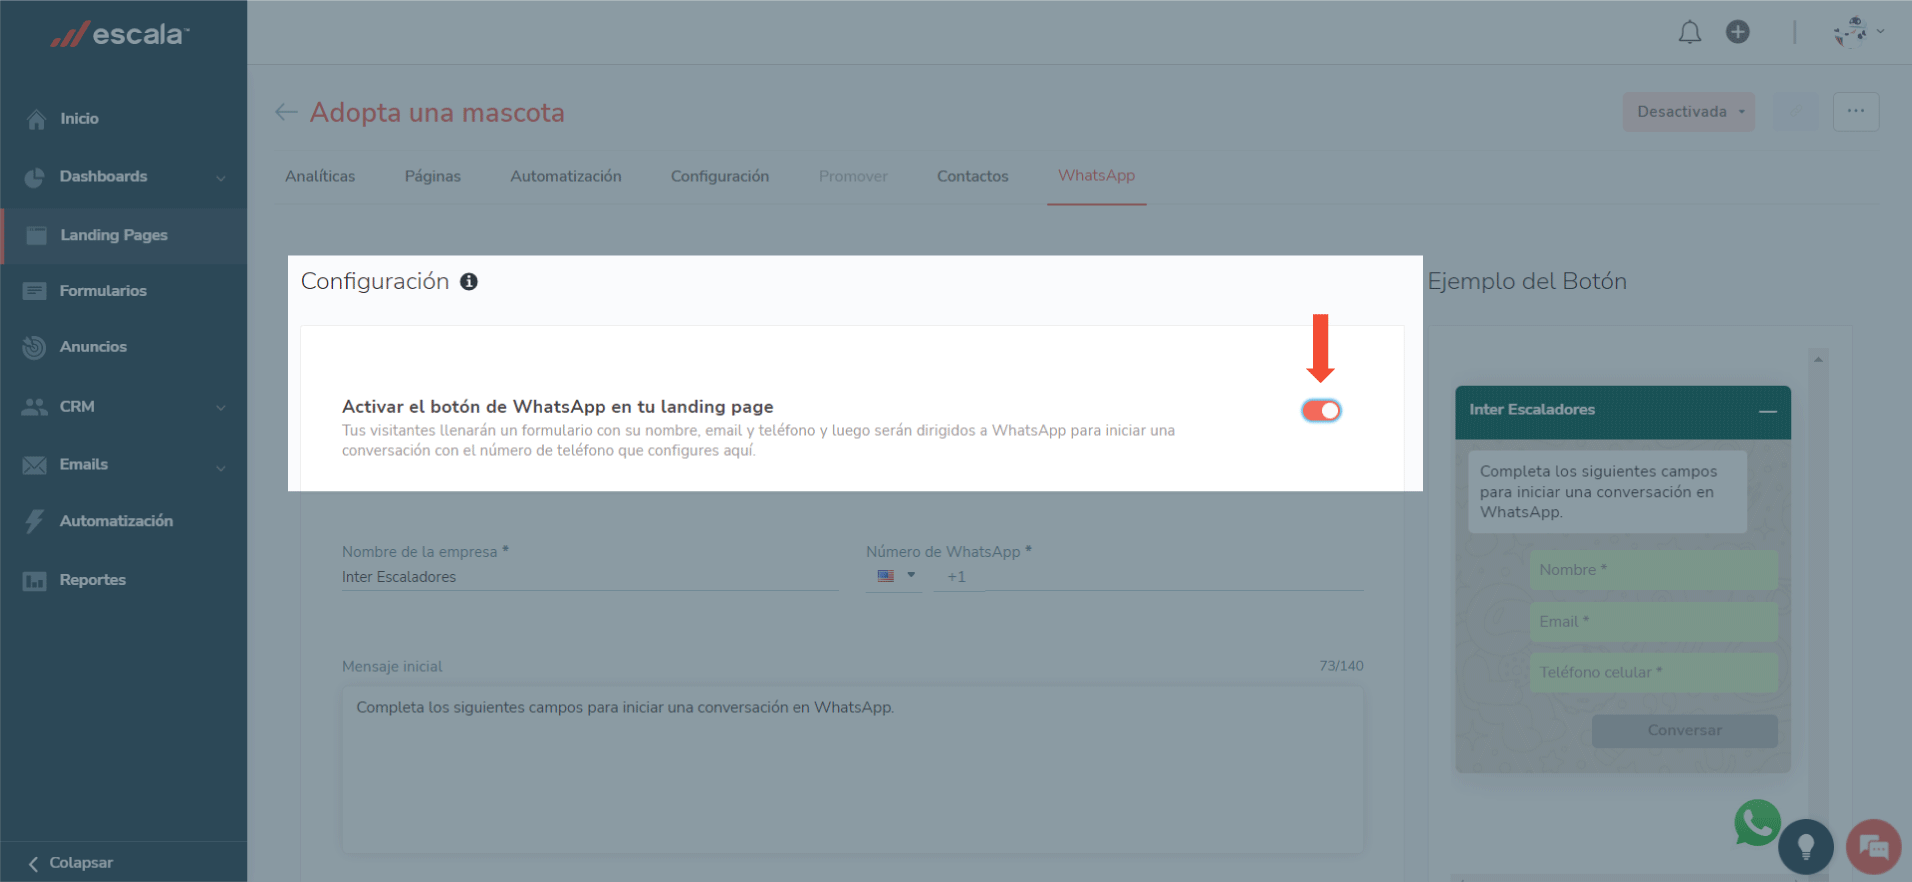Open the three-dots more options button
The width and height of the screenshot is (1912, 882).
1856,112
